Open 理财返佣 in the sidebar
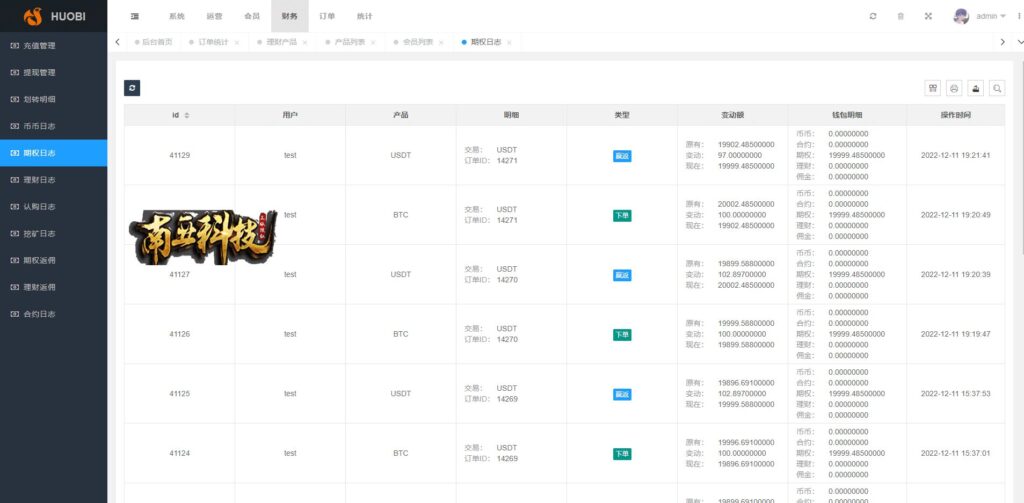The height and width of the screenshot is (503, 1024). tap(54, 287)
